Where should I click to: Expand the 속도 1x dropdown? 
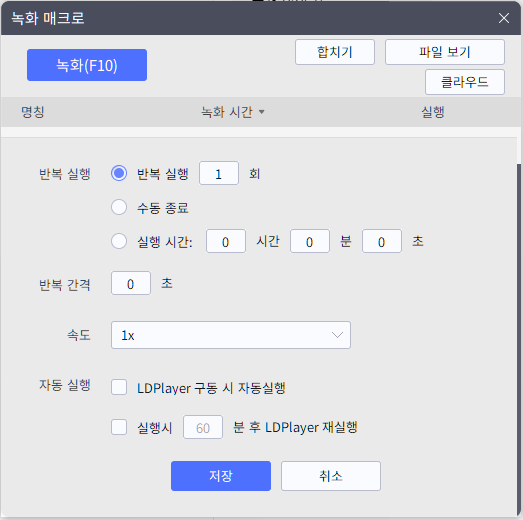point(231,335)
